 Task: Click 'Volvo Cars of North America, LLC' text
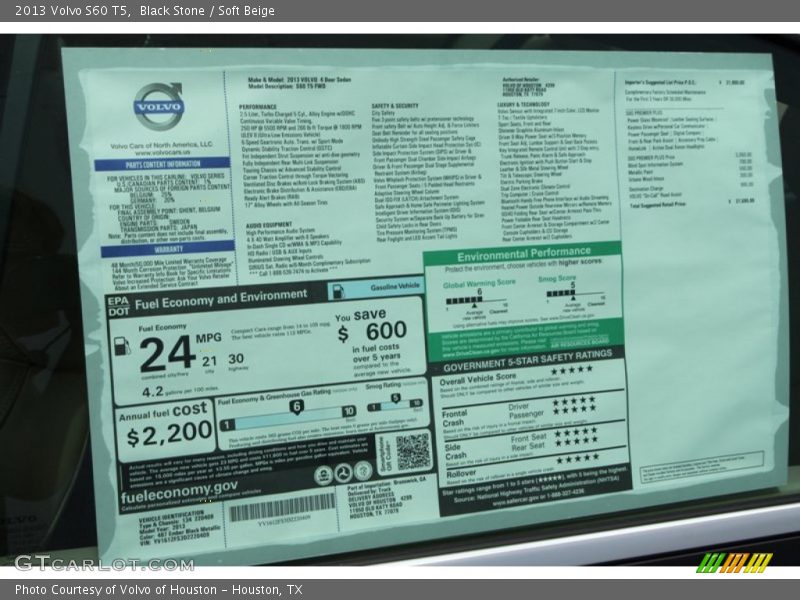coord(161,145)
